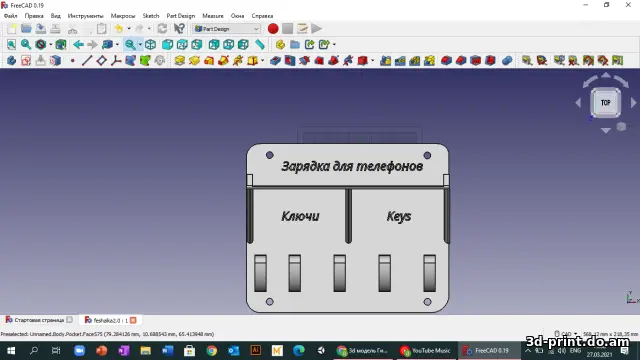640x360 pixels.
Task: Toggle the bounding box icon
Action: click(61, 44)
